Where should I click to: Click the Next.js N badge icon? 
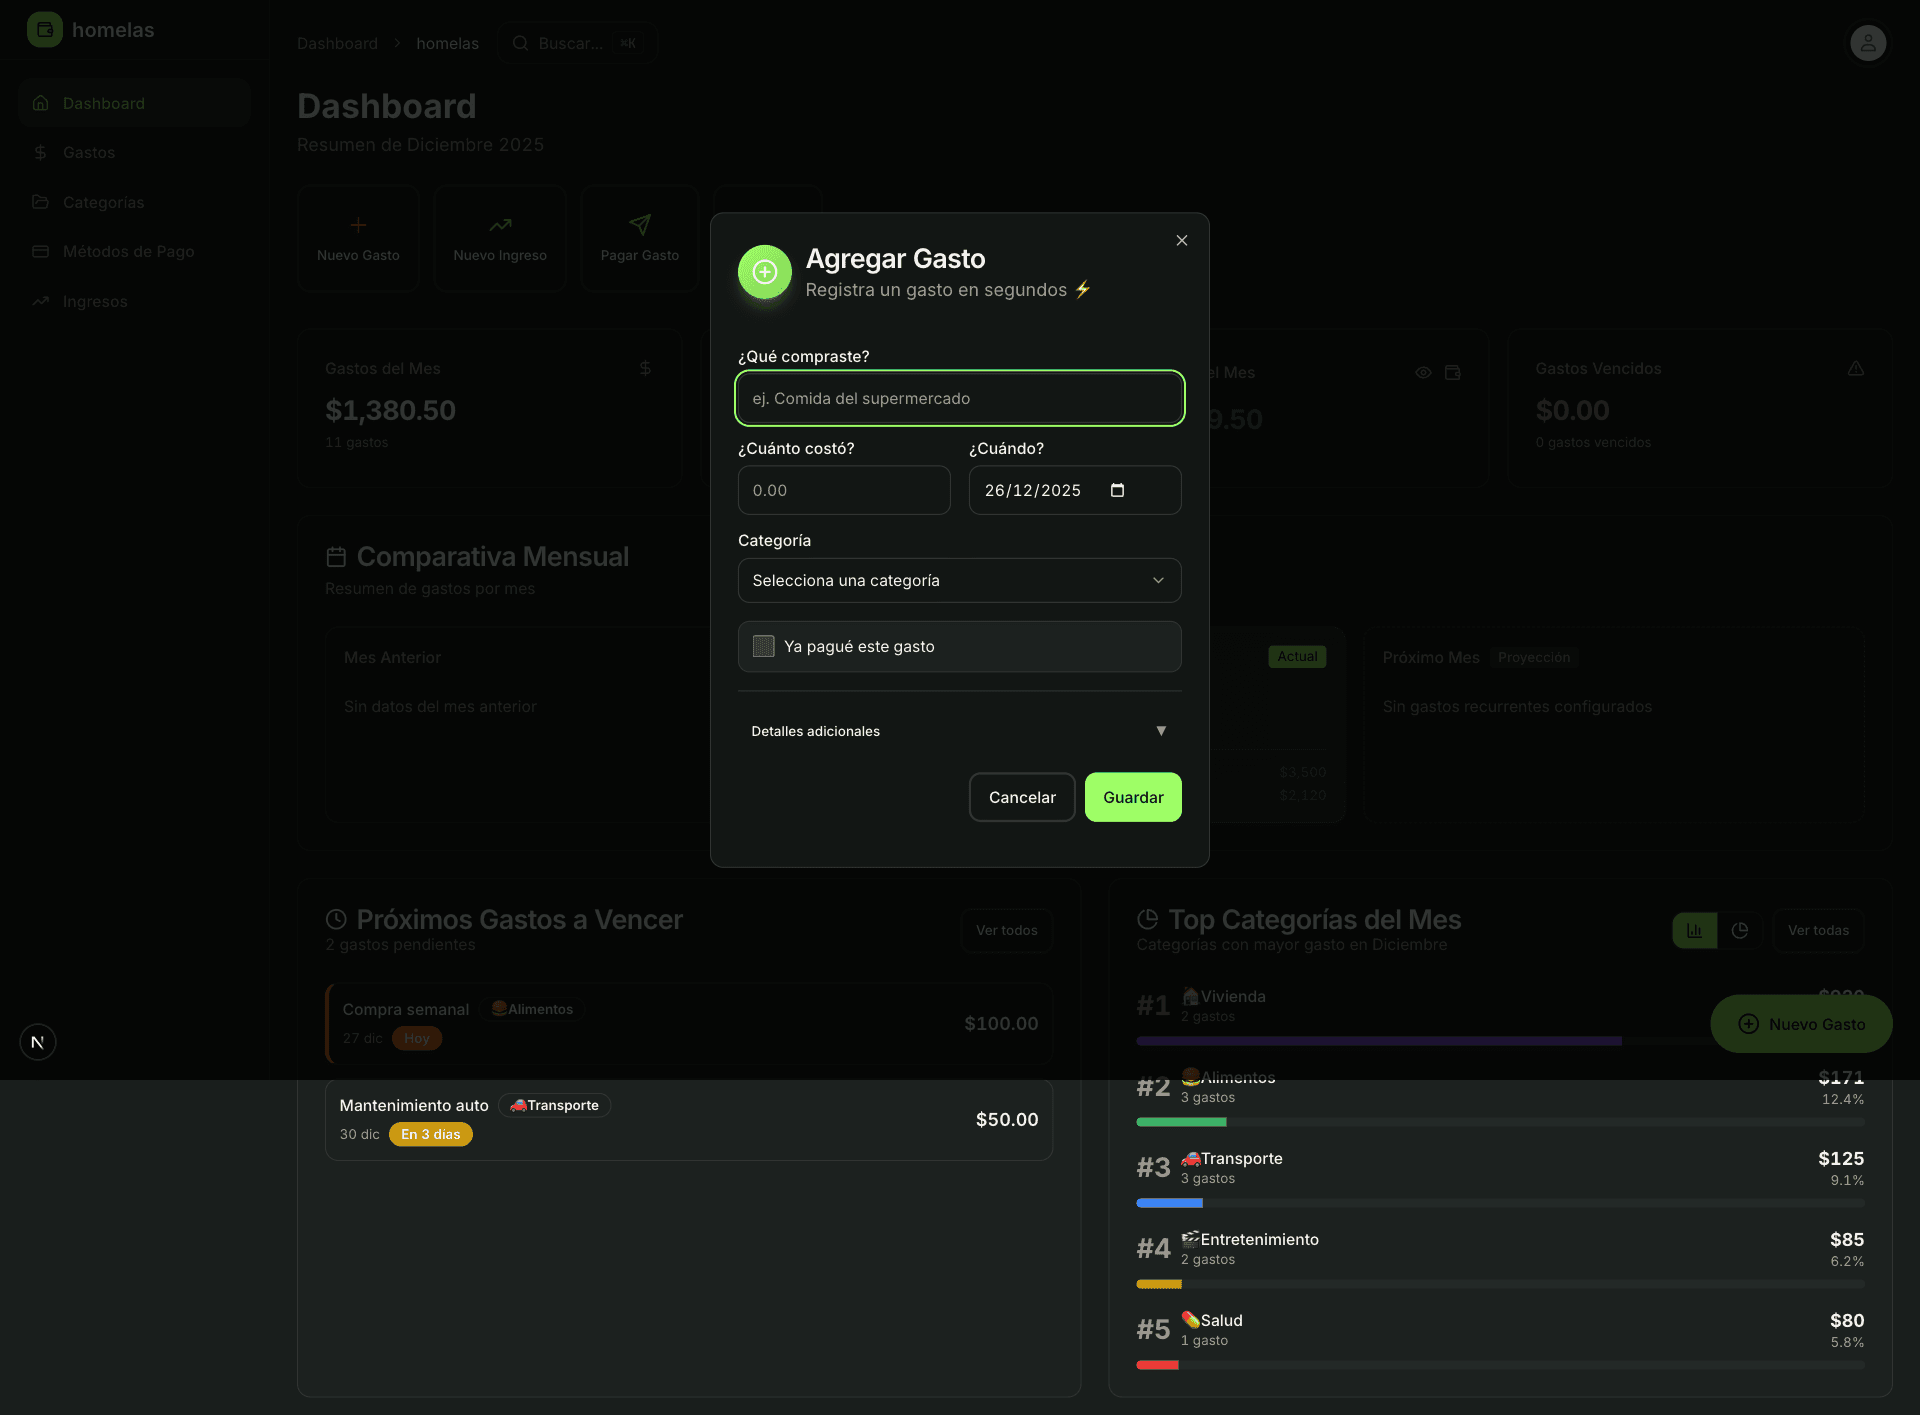(38, 1042)
